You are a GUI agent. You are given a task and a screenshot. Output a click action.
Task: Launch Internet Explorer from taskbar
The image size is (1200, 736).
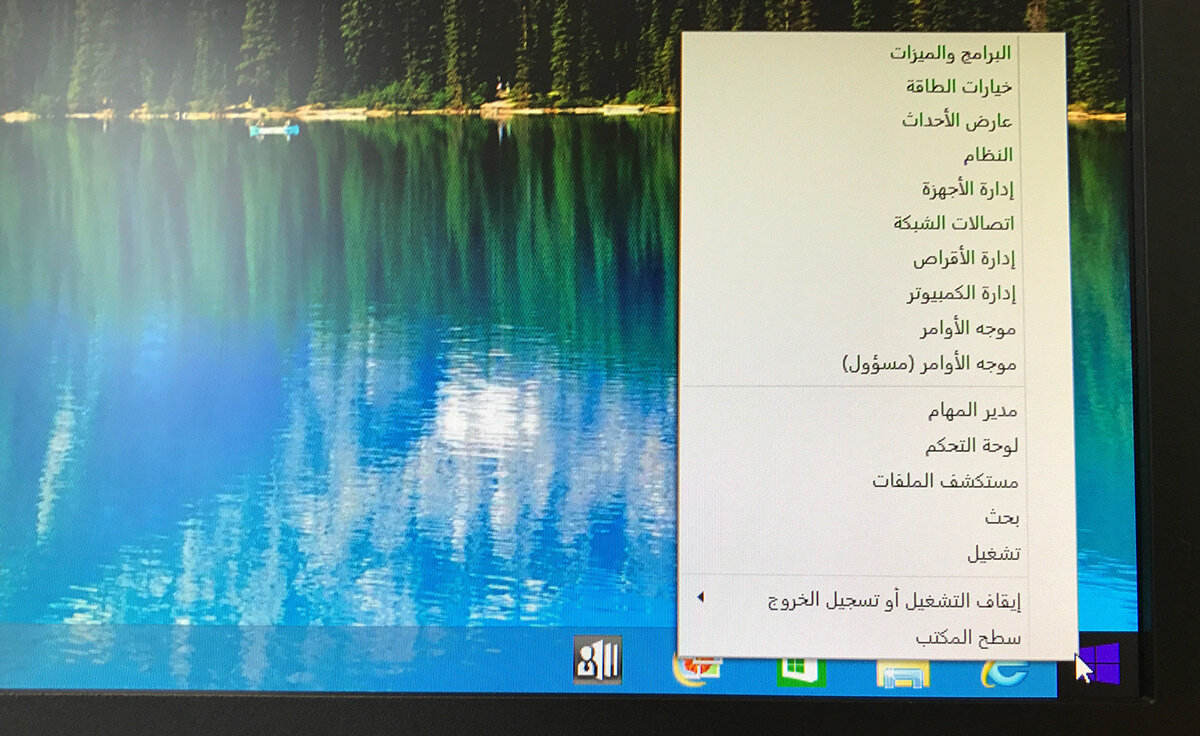click(x=1003, y=672)
